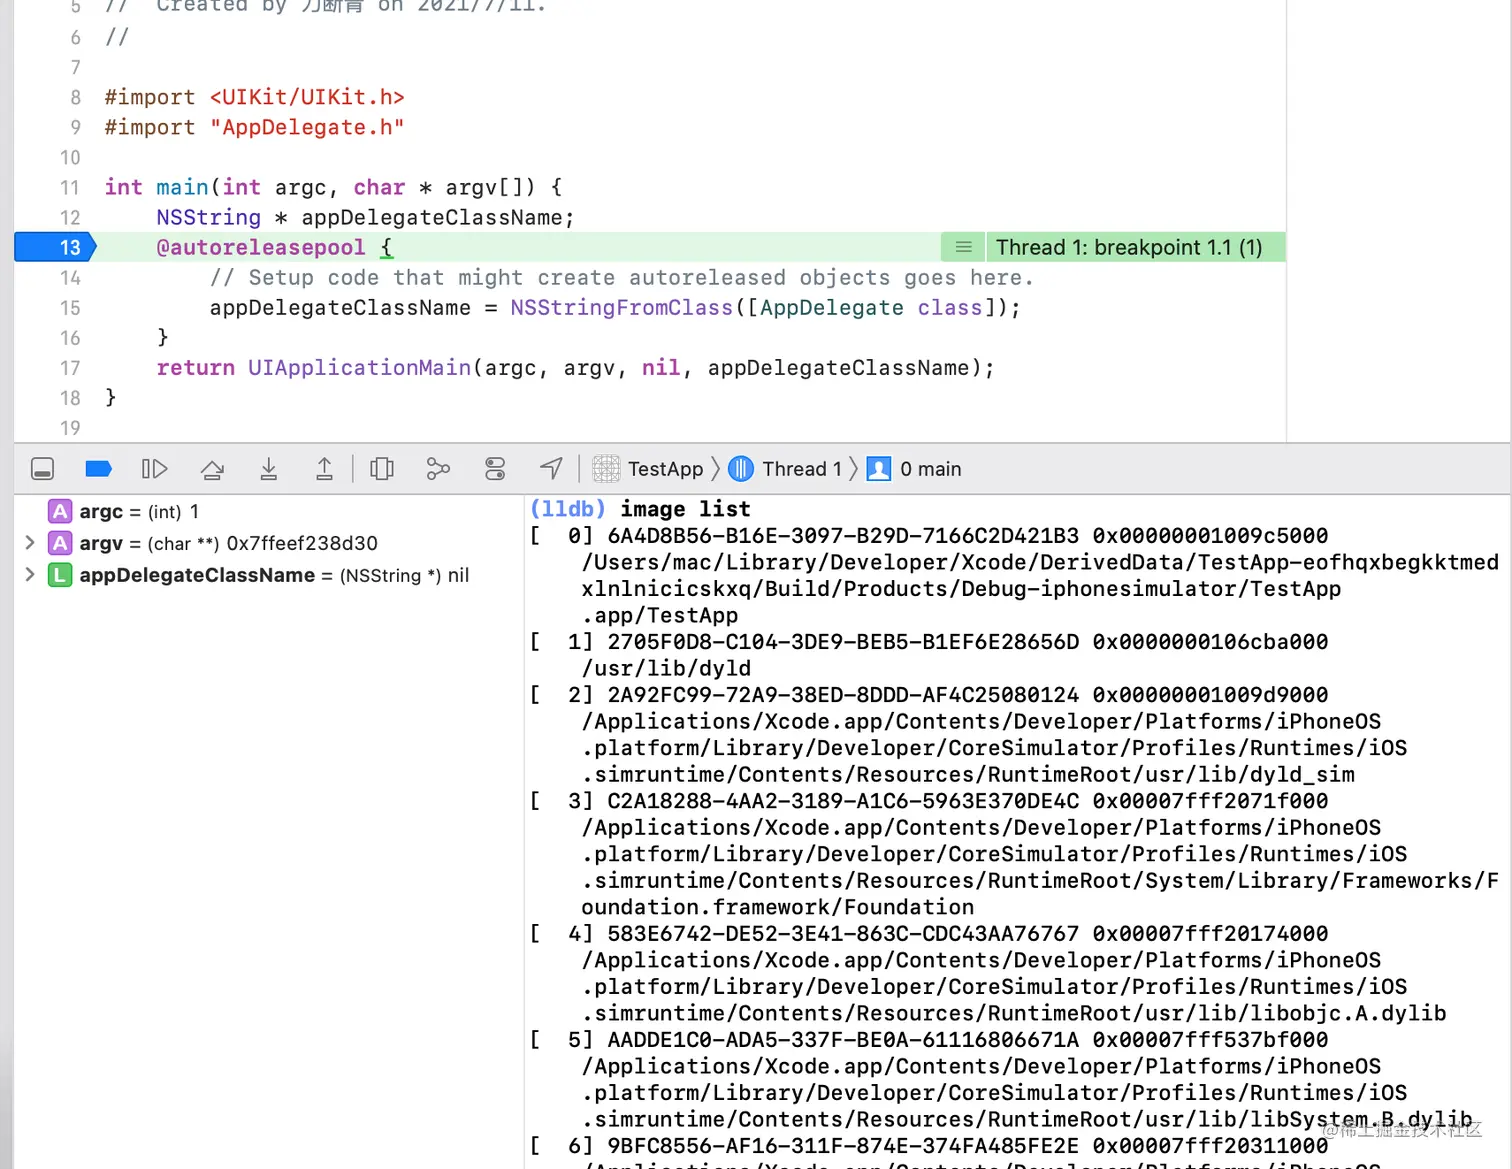Click line number 11 in gutter
The image size is (1512, 1169).
click(69, 188)
